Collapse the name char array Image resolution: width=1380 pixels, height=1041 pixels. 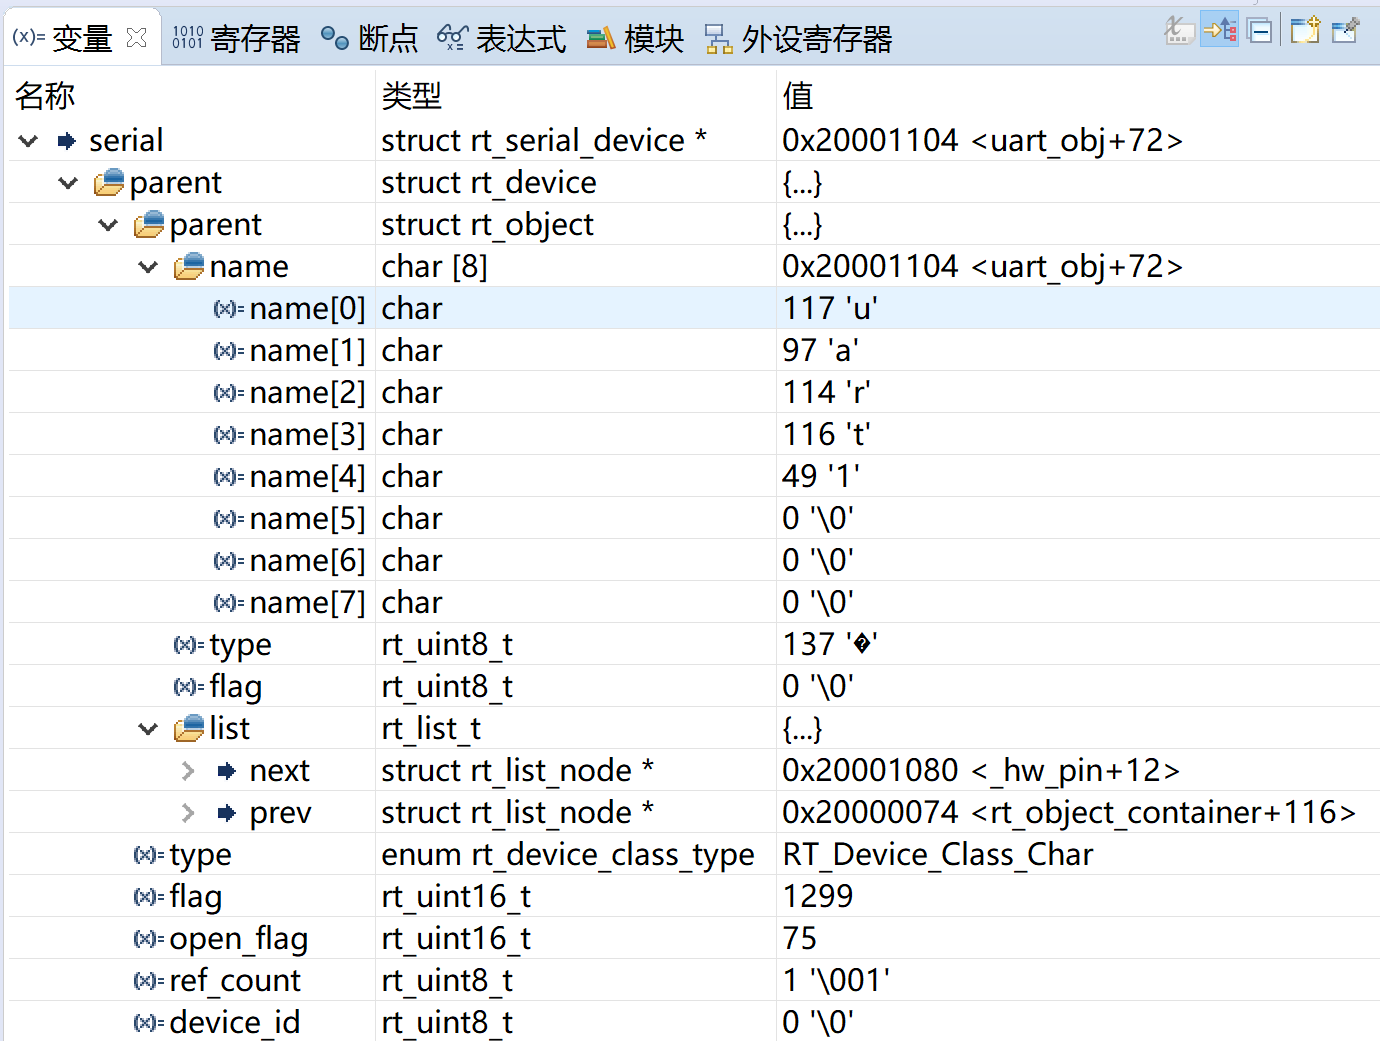(147, 266)
